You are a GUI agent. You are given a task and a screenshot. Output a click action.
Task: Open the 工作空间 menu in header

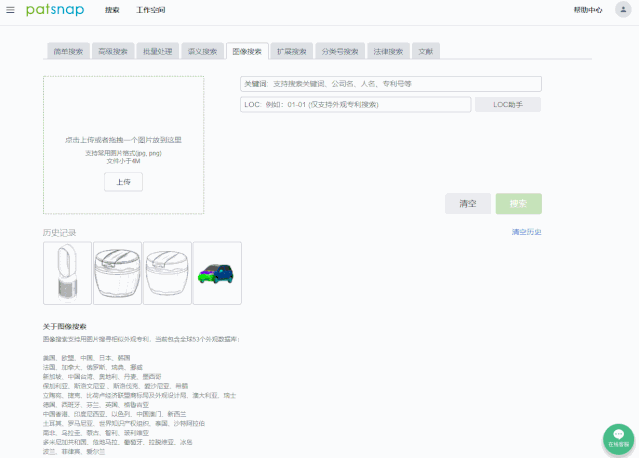151,10
